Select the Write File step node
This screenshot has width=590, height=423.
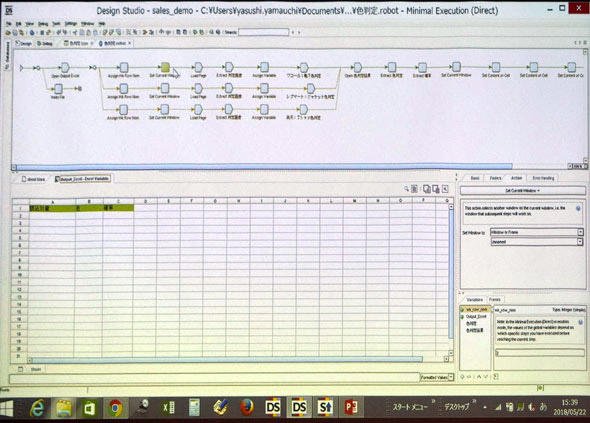pos(58,89)
